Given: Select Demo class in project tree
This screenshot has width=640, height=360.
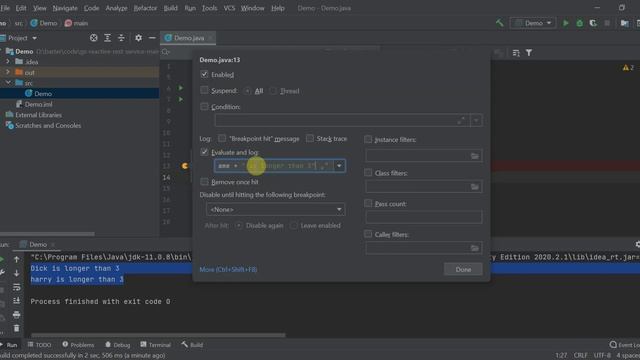Looking at the screenshot, I should pos(43,93).
